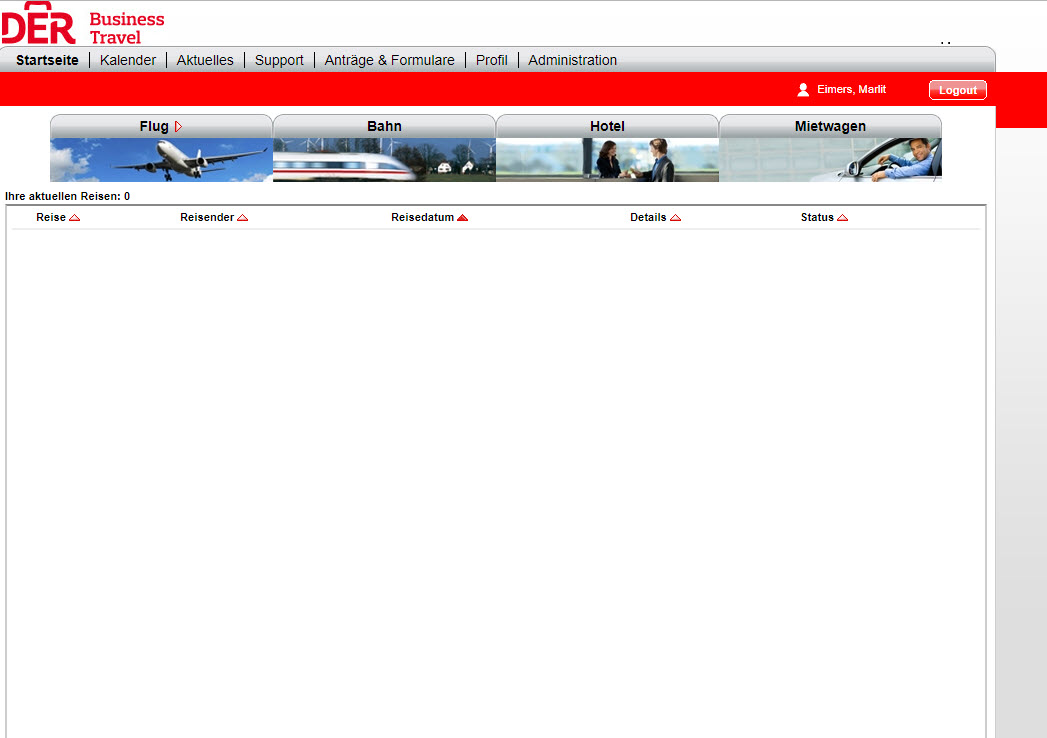The width and height of the screenshot is (1047, 738).
Task: Select the Flug booking tab
Action: pos(161,126)
